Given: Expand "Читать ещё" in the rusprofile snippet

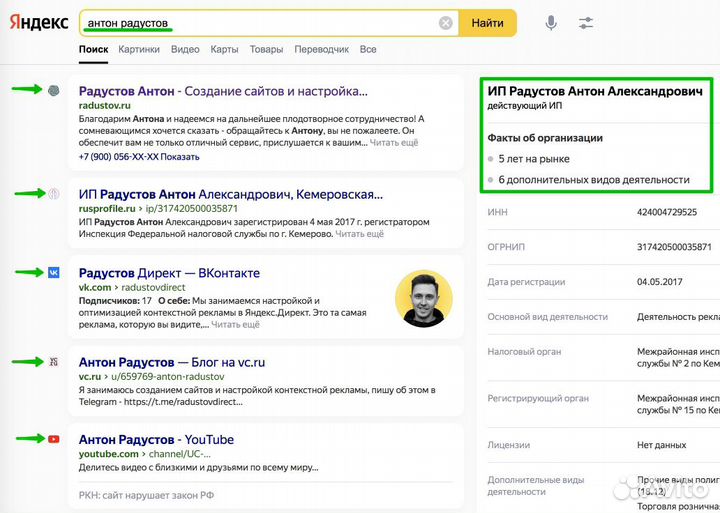Looking at the screenshot, I should click(359, 233).
